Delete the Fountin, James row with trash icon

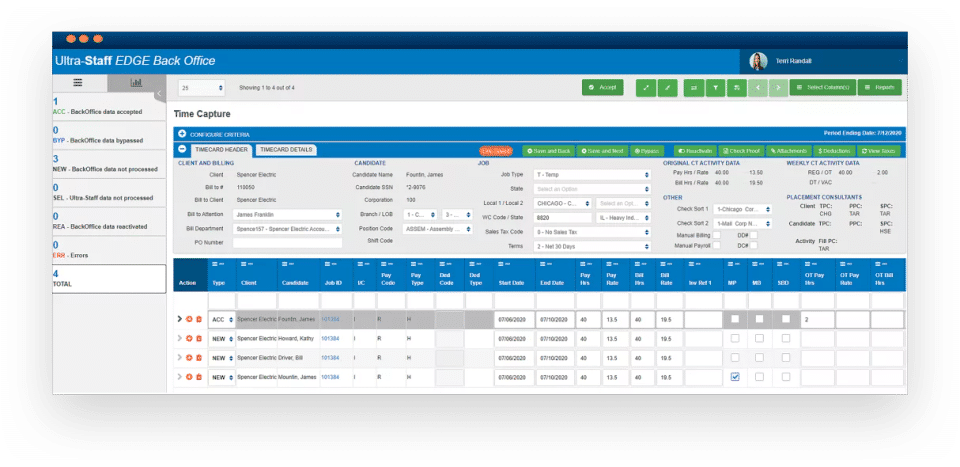click(x=198, y=319)
